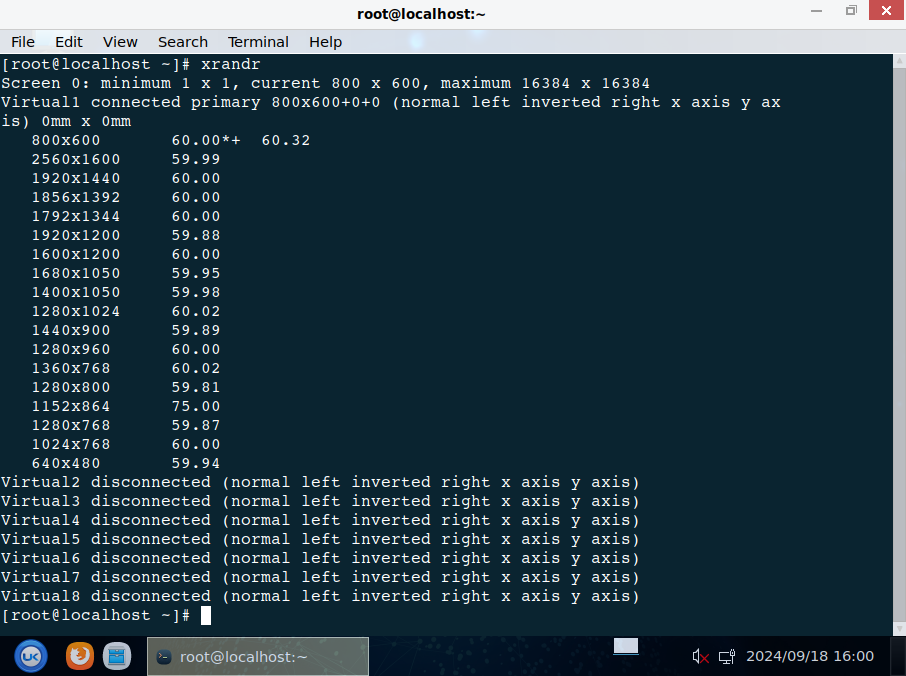Close the terminal window
The width and height of the screenshot is (906, 676).
click(883, 11)
